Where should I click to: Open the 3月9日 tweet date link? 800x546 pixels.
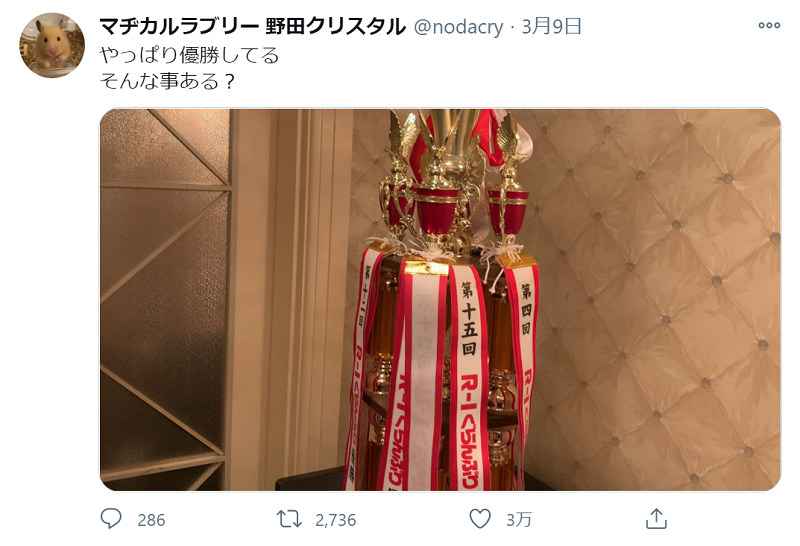pyautogui.click(x=551, y=26)
